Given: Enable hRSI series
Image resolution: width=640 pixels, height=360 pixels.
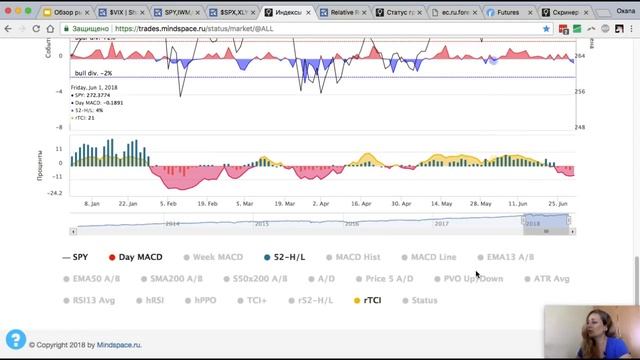Looking at the screenshot, I should 150,300.
